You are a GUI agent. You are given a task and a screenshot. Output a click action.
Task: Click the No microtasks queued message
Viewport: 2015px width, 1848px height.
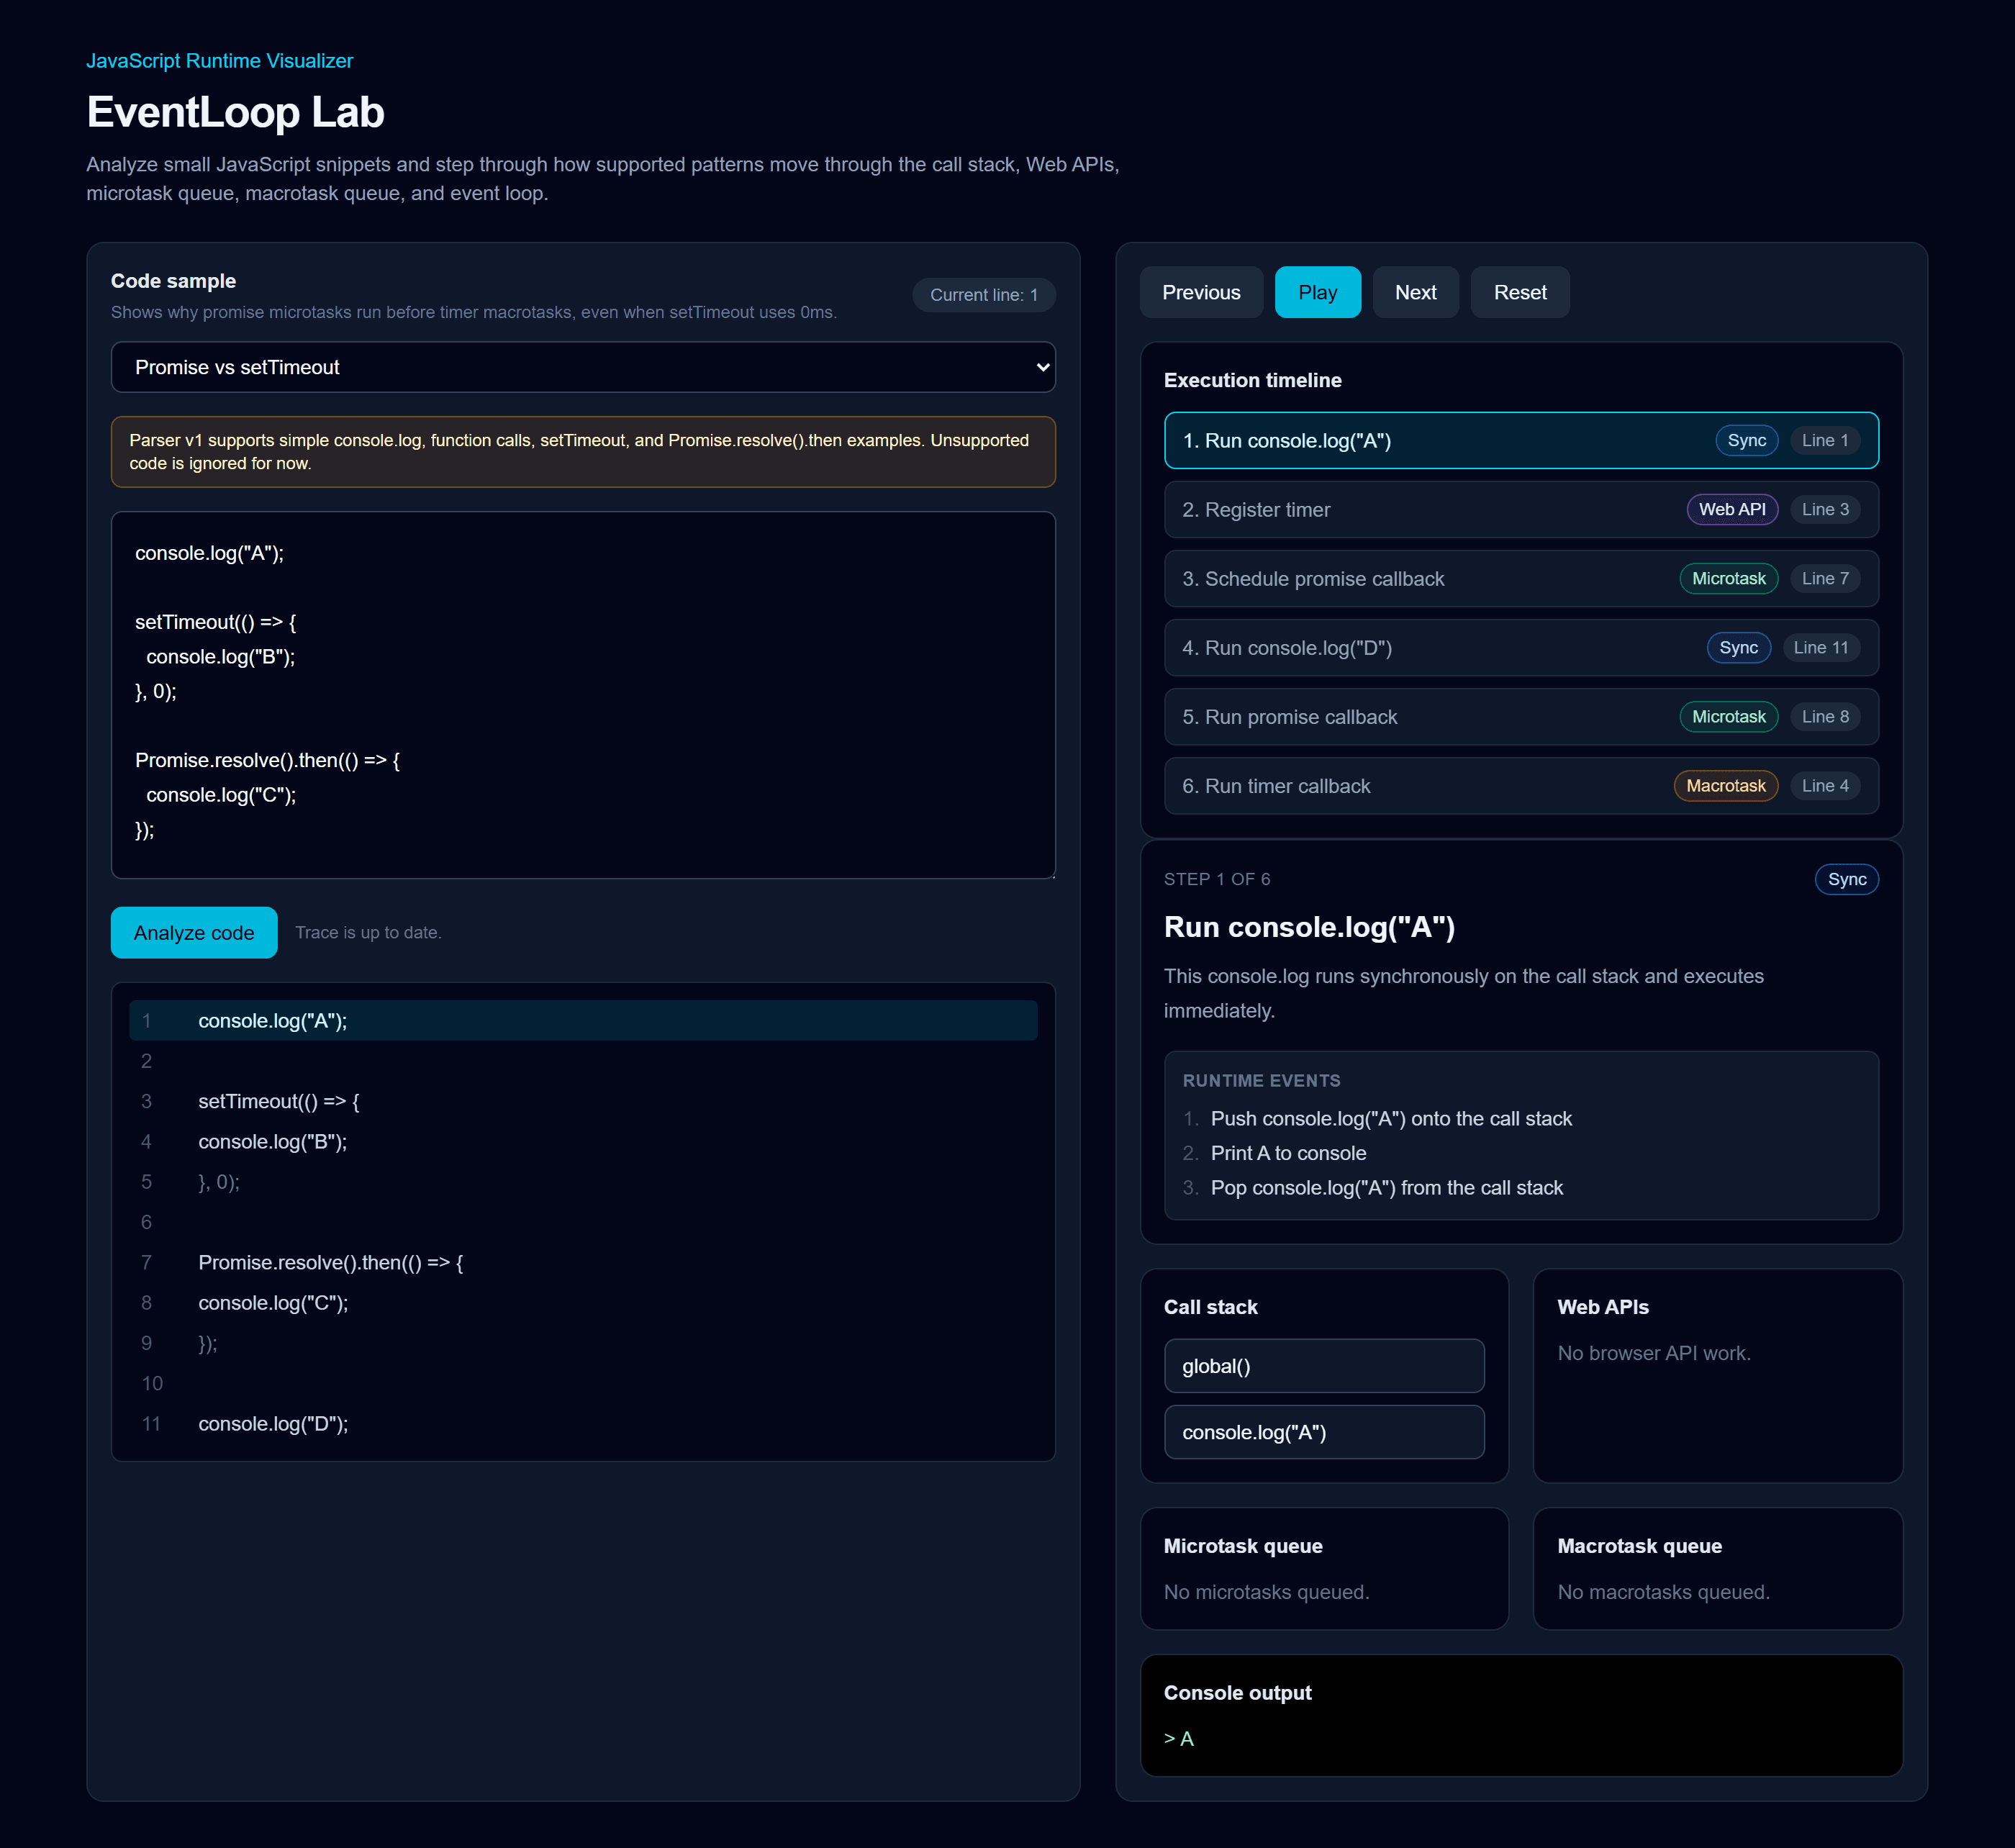click(x=1266, y=1591)
